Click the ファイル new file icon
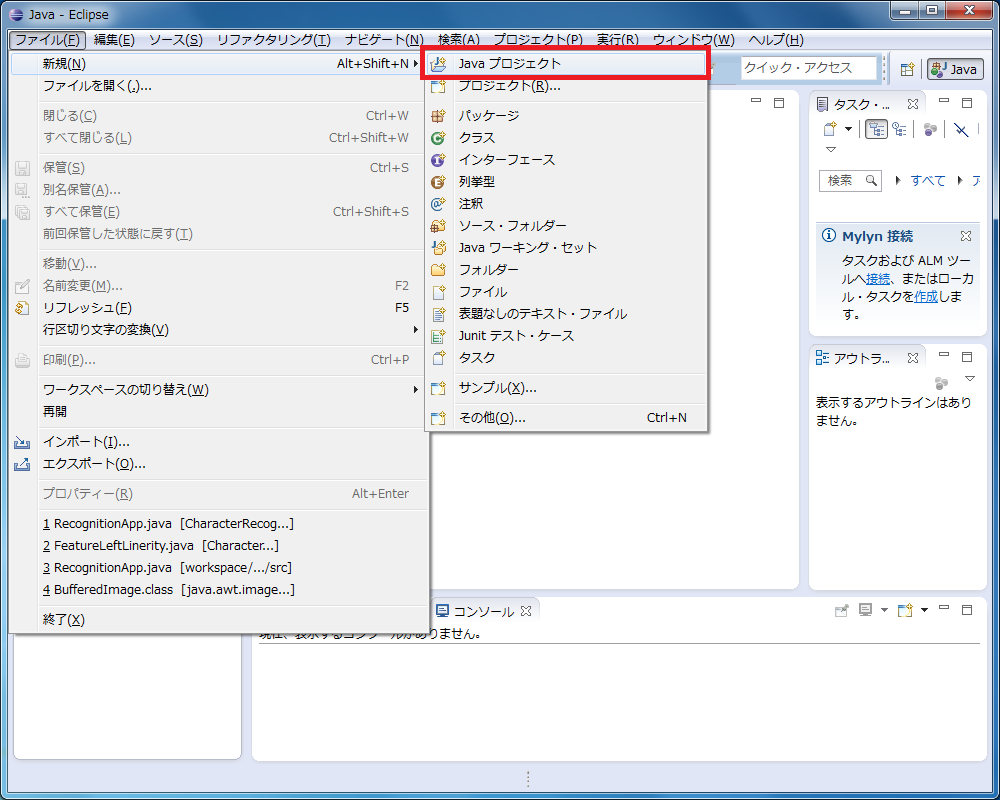 tap(438, 292)
